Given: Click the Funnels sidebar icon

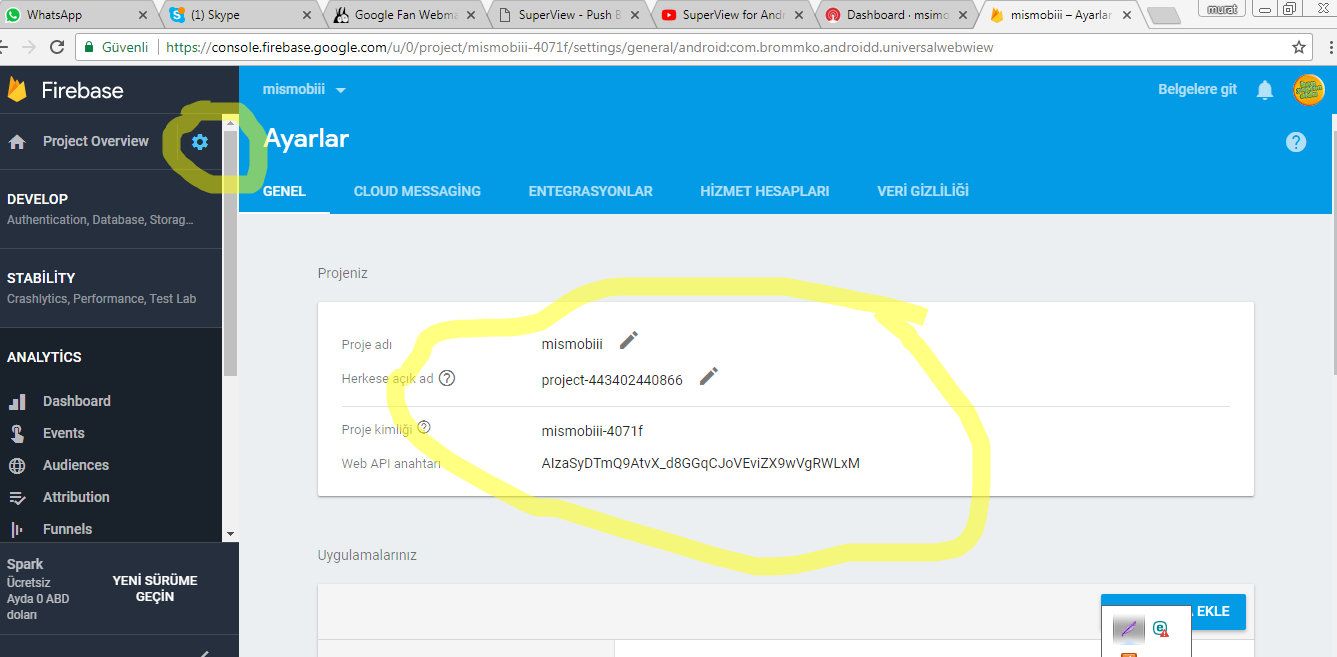Looking at the screenshot, I should 17,529.
